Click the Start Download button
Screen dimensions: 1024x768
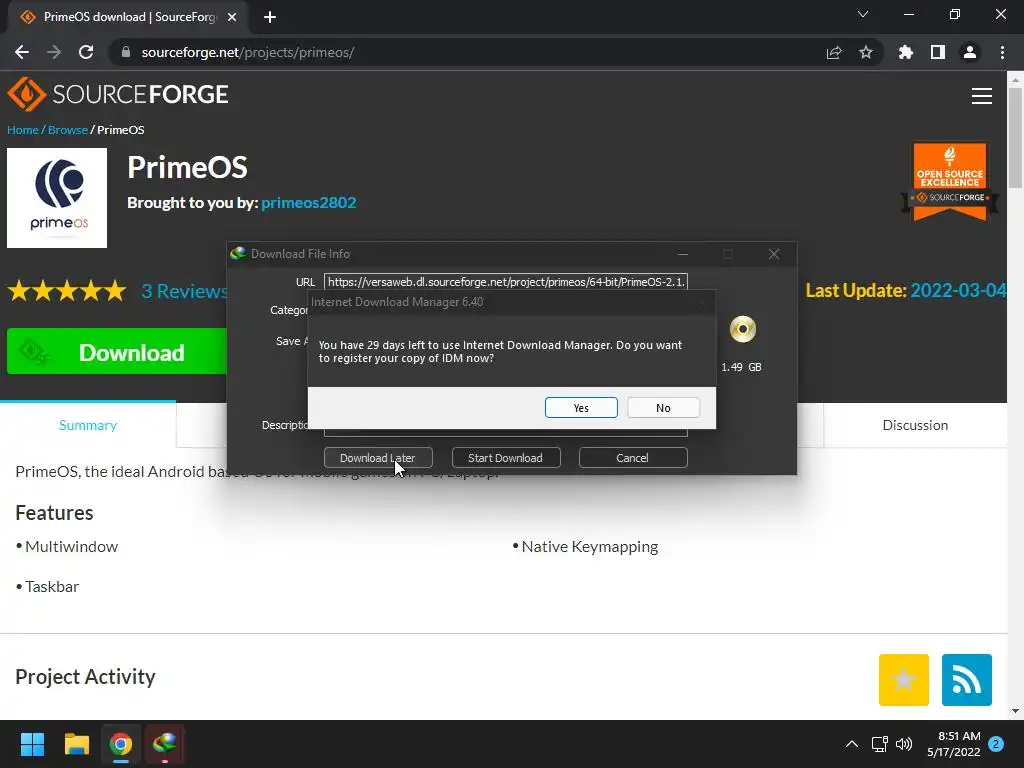505,458
